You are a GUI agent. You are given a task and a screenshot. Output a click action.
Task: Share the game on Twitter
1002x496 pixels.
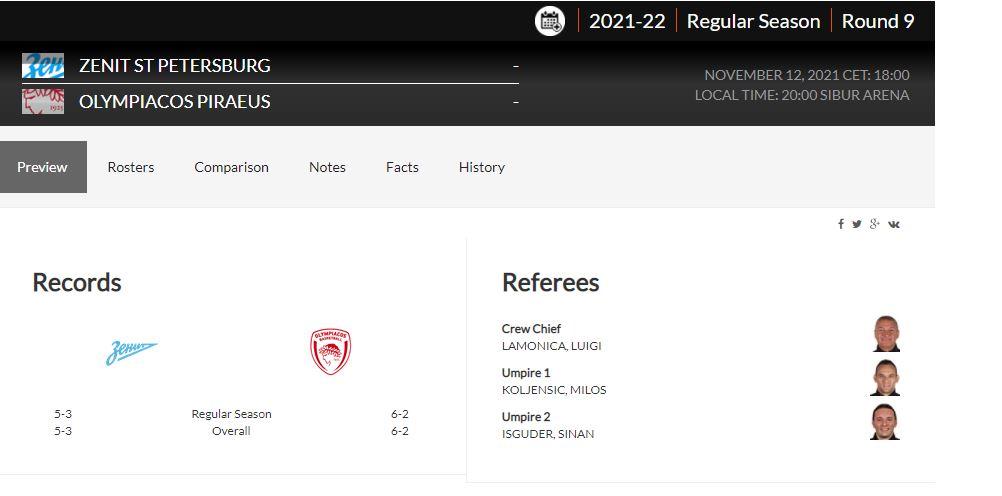(x=857, y=224)
